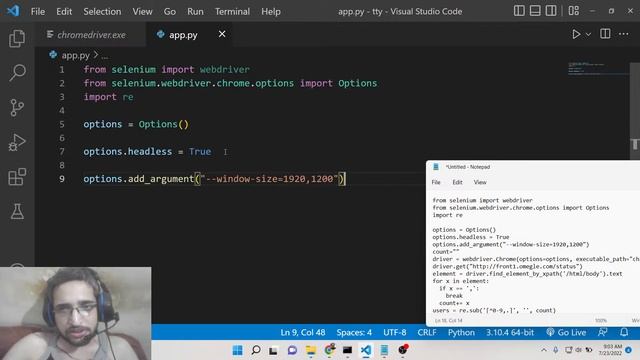Viewport: 640px width, 360px height.
Task: Click the Notepad title bar icon
Action: (x=436, y=167)
